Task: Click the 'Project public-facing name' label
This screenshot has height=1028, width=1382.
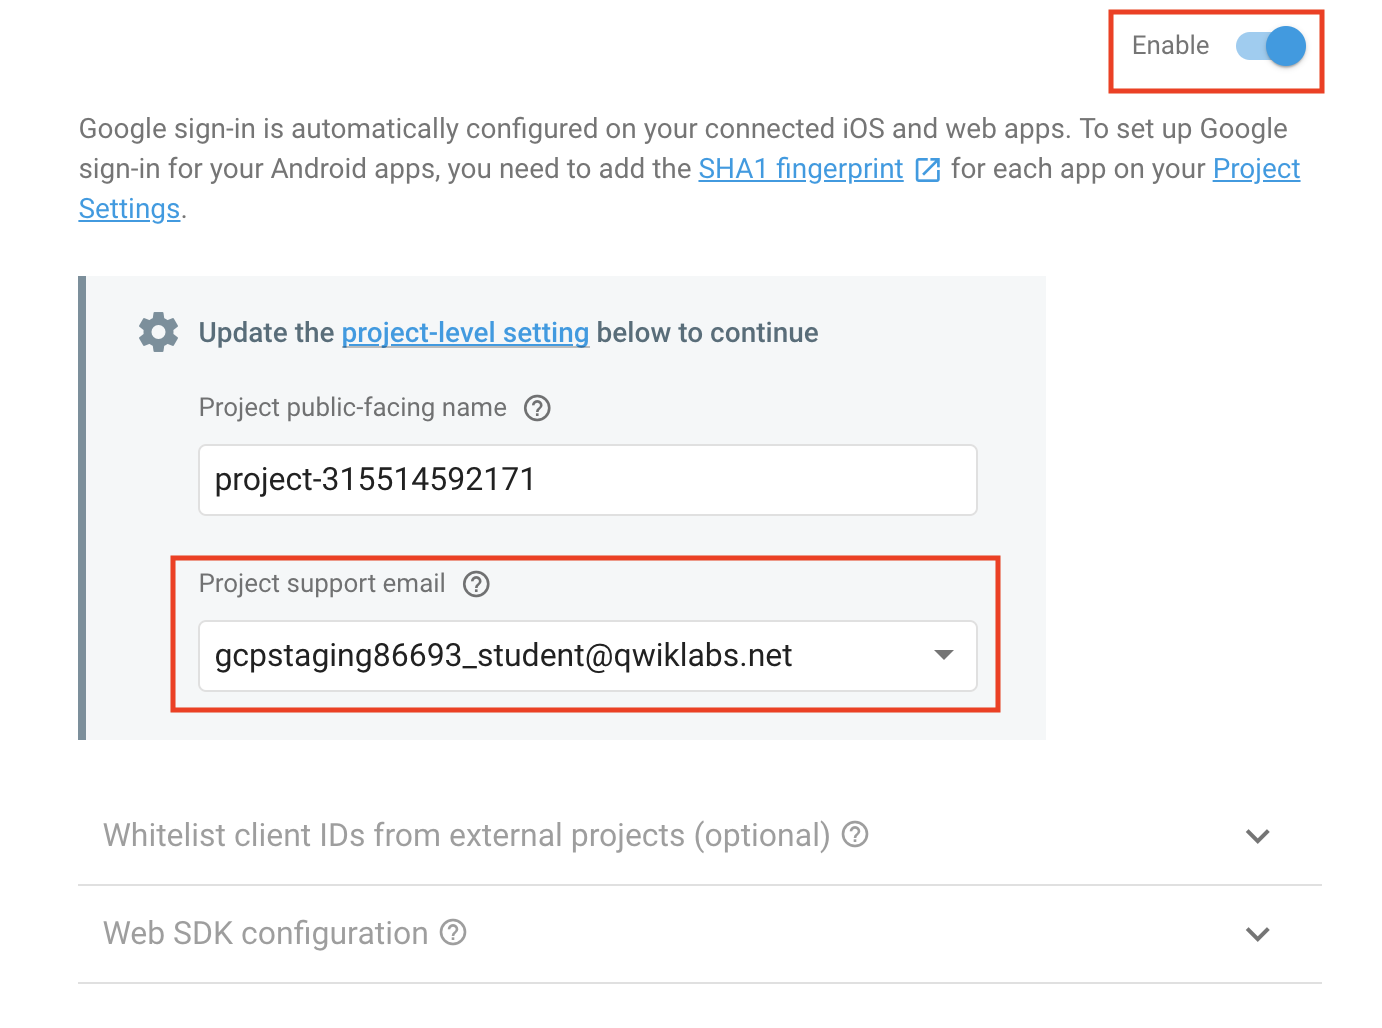Action: tap(353, 408)
